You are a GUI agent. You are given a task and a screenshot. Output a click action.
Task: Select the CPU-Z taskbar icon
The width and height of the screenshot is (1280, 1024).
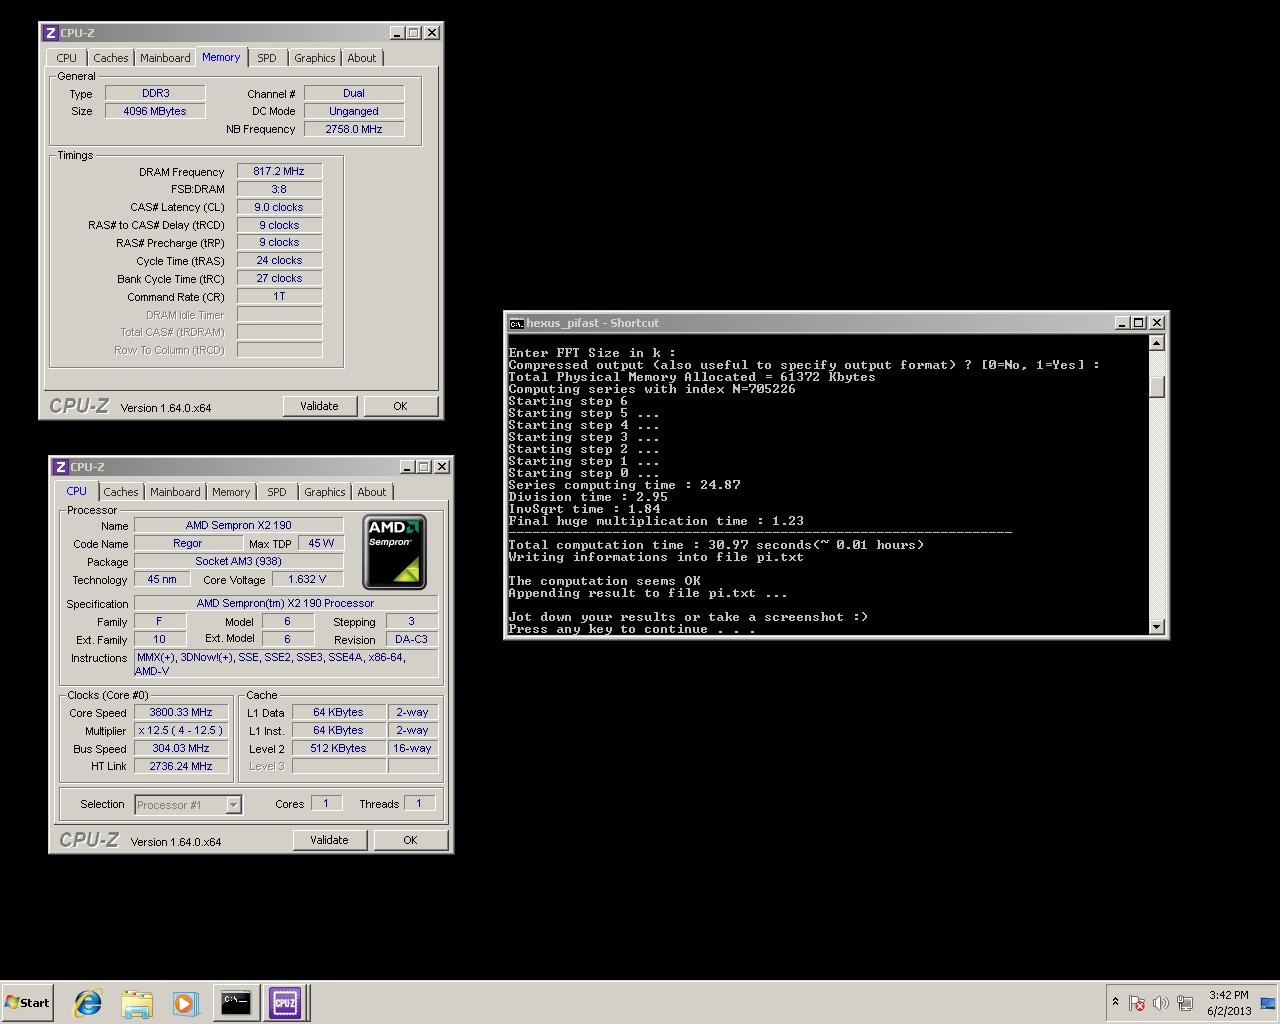pyautogui.click(x=284, y=1002)
